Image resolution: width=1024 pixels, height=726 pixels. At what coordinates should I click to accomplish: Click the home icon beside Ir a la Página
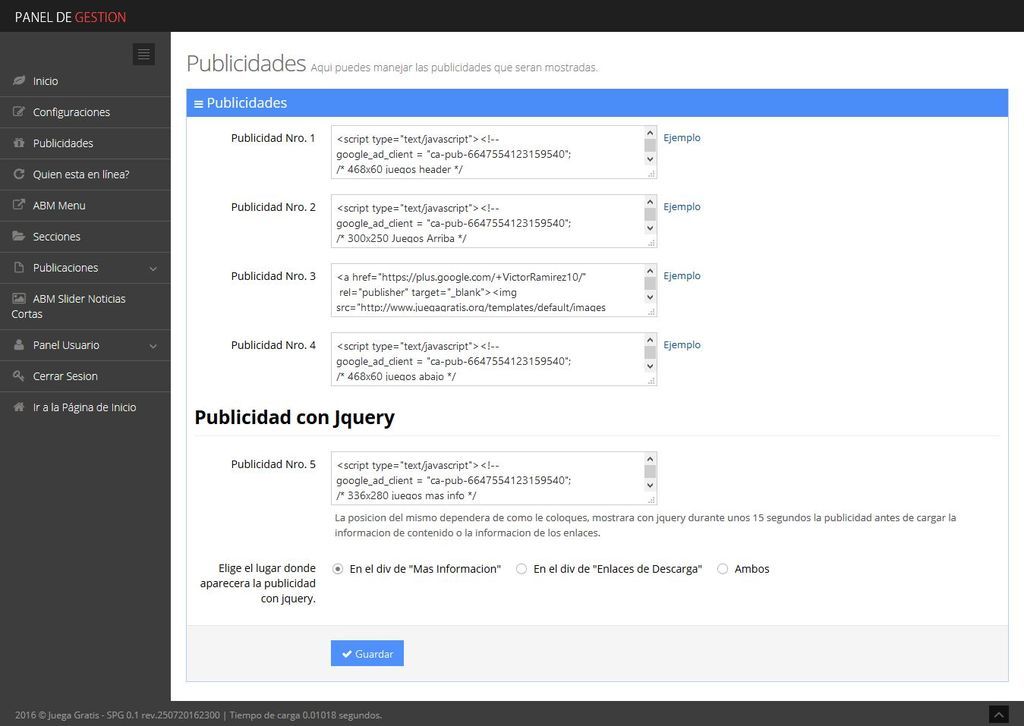[19, 407]
